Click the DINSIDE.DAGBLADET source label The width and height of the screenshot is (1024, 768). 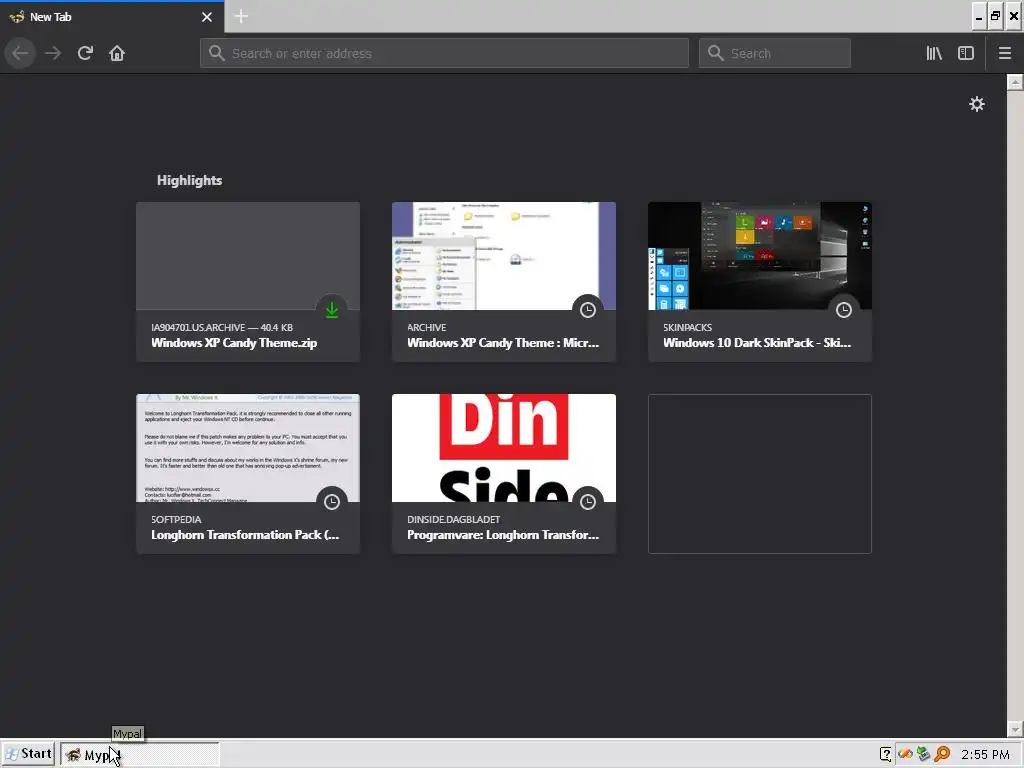click(453, 519)
